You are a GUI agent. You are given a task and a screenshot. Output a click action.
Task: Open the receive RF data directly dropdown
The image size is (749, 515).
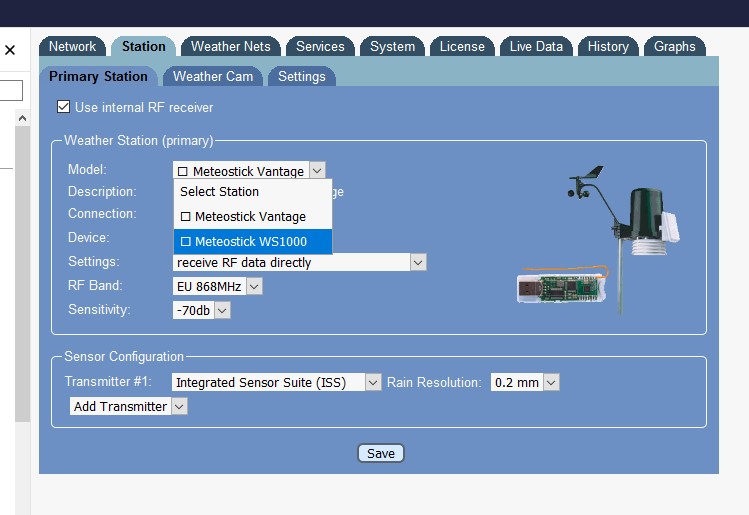coord(300,262)
